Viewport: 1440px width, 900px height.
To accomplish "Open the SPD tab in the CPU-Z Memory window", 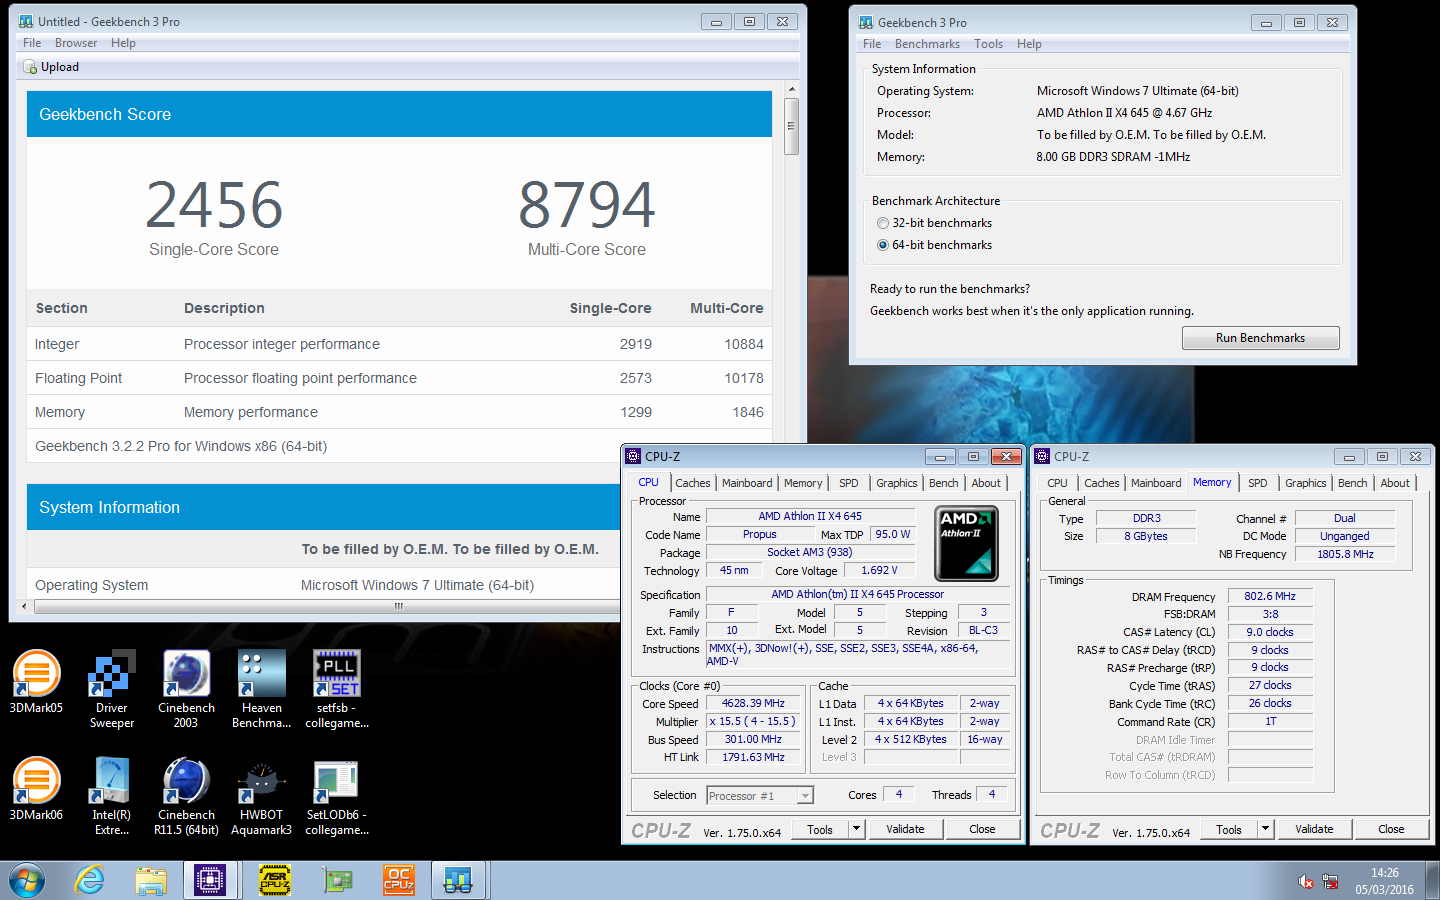I will 1258,483.
